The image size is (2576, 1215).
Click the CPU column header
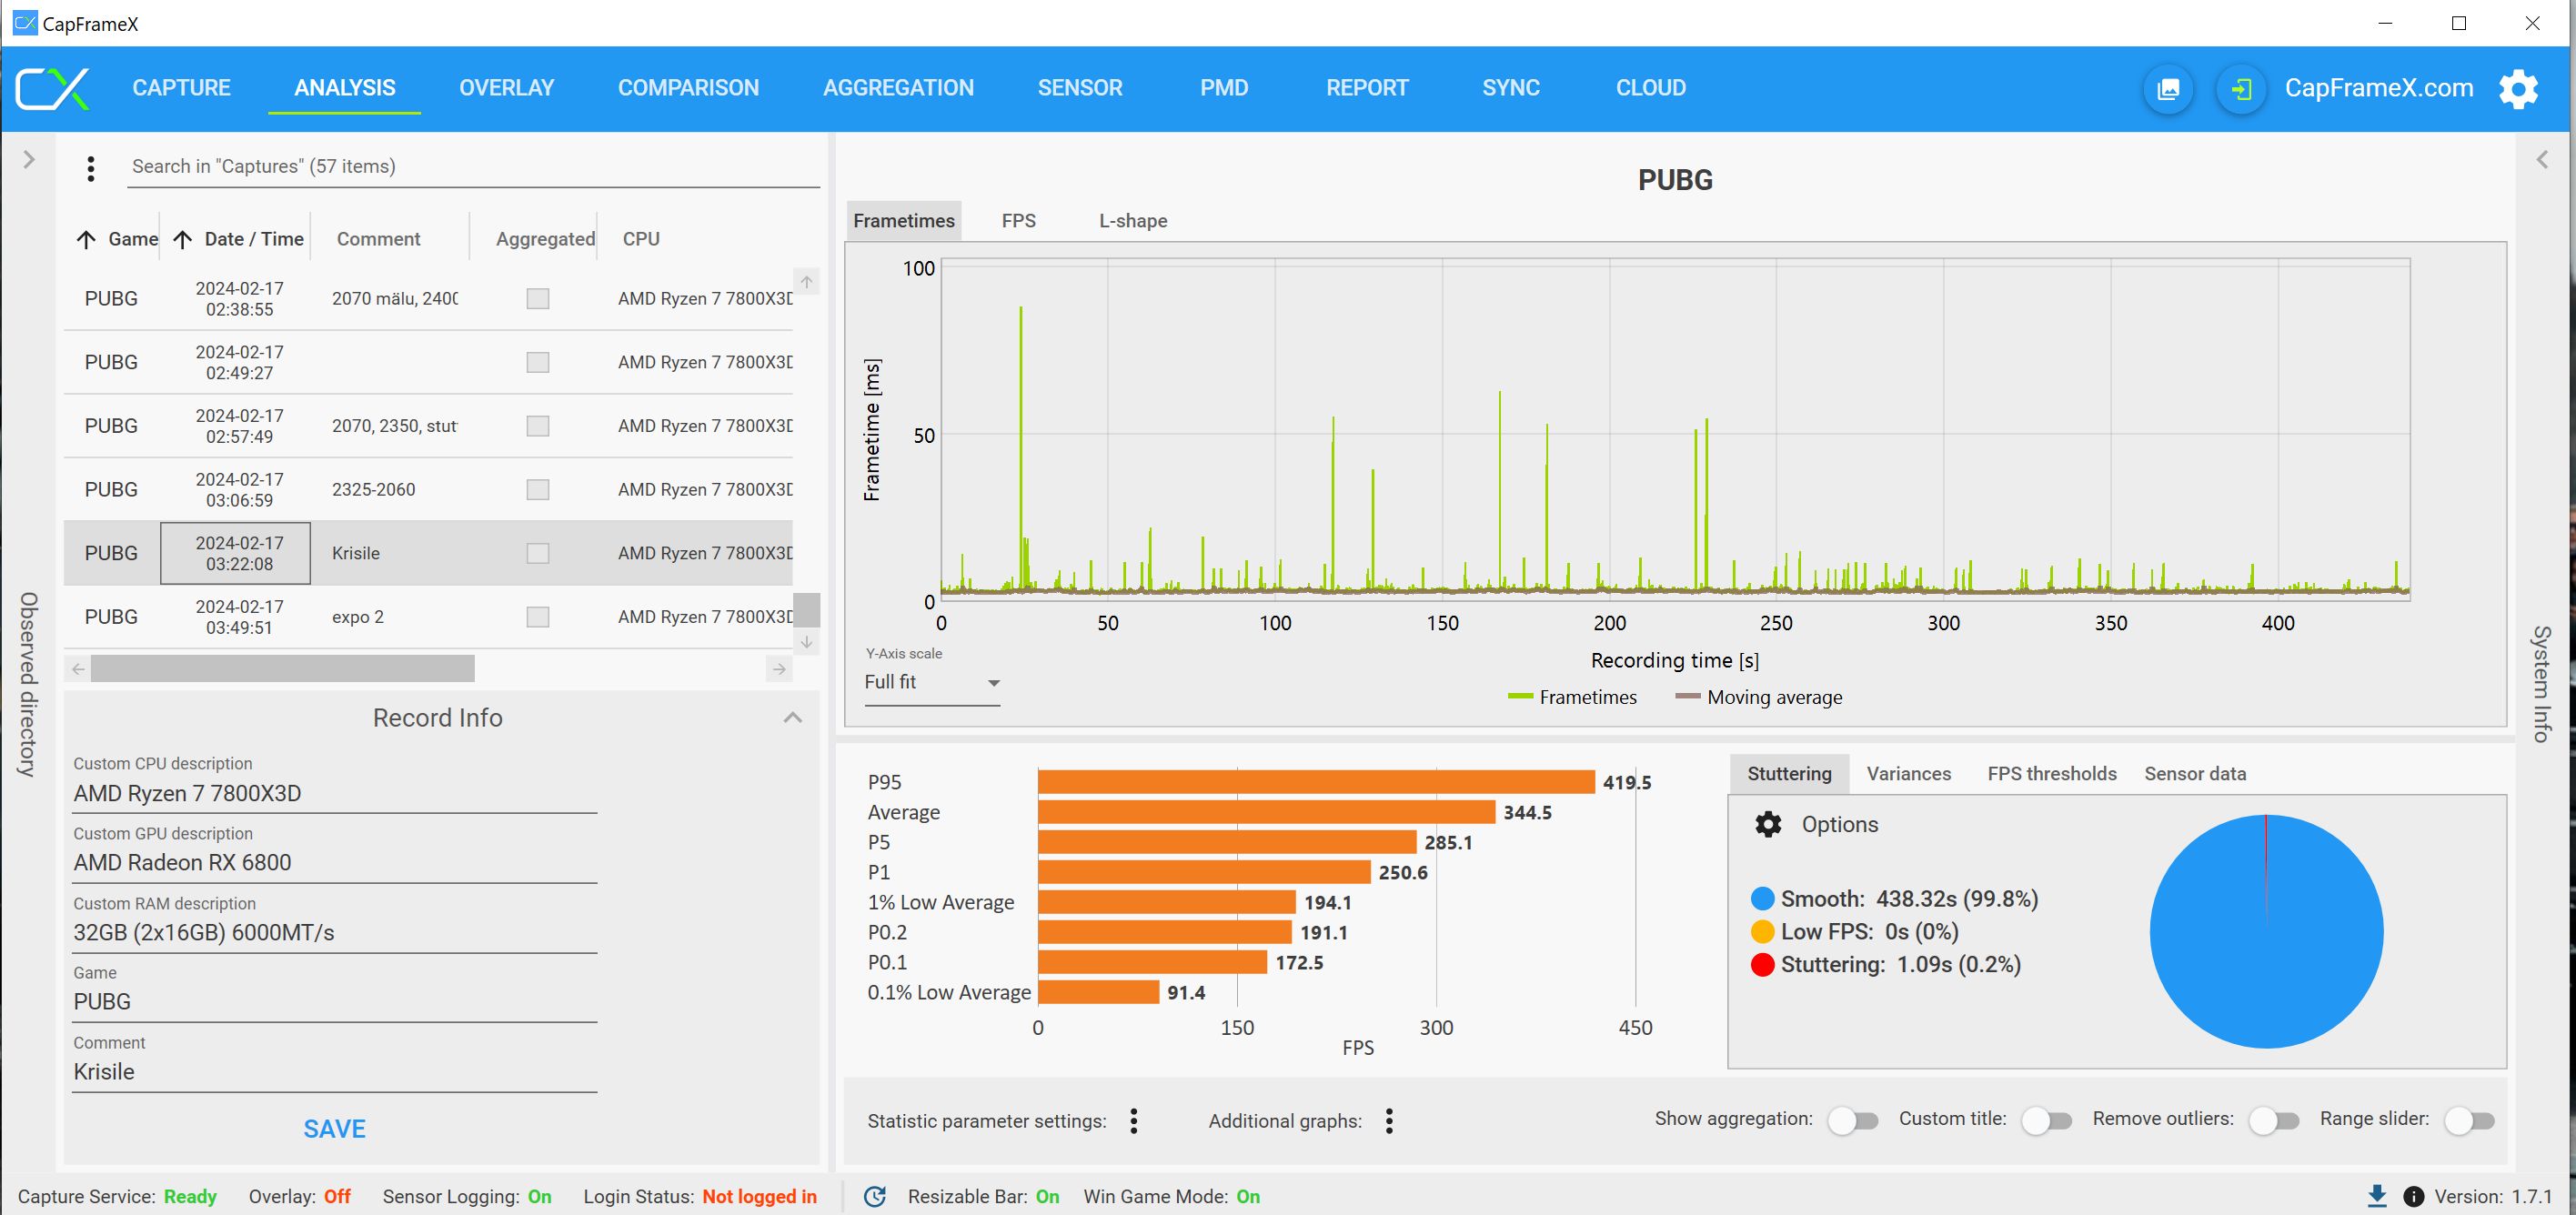click(x=641, y=239)
